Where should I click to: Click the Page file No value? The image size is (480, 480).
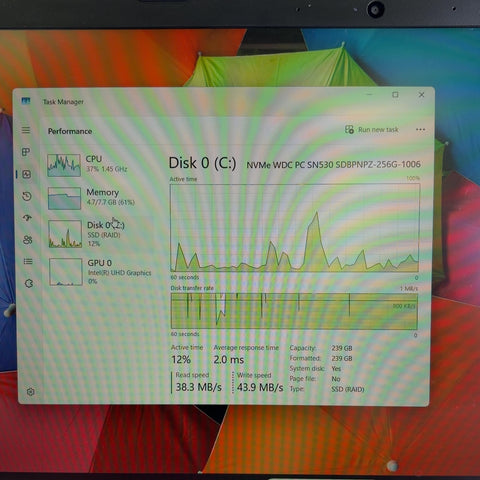click(336, 379)
